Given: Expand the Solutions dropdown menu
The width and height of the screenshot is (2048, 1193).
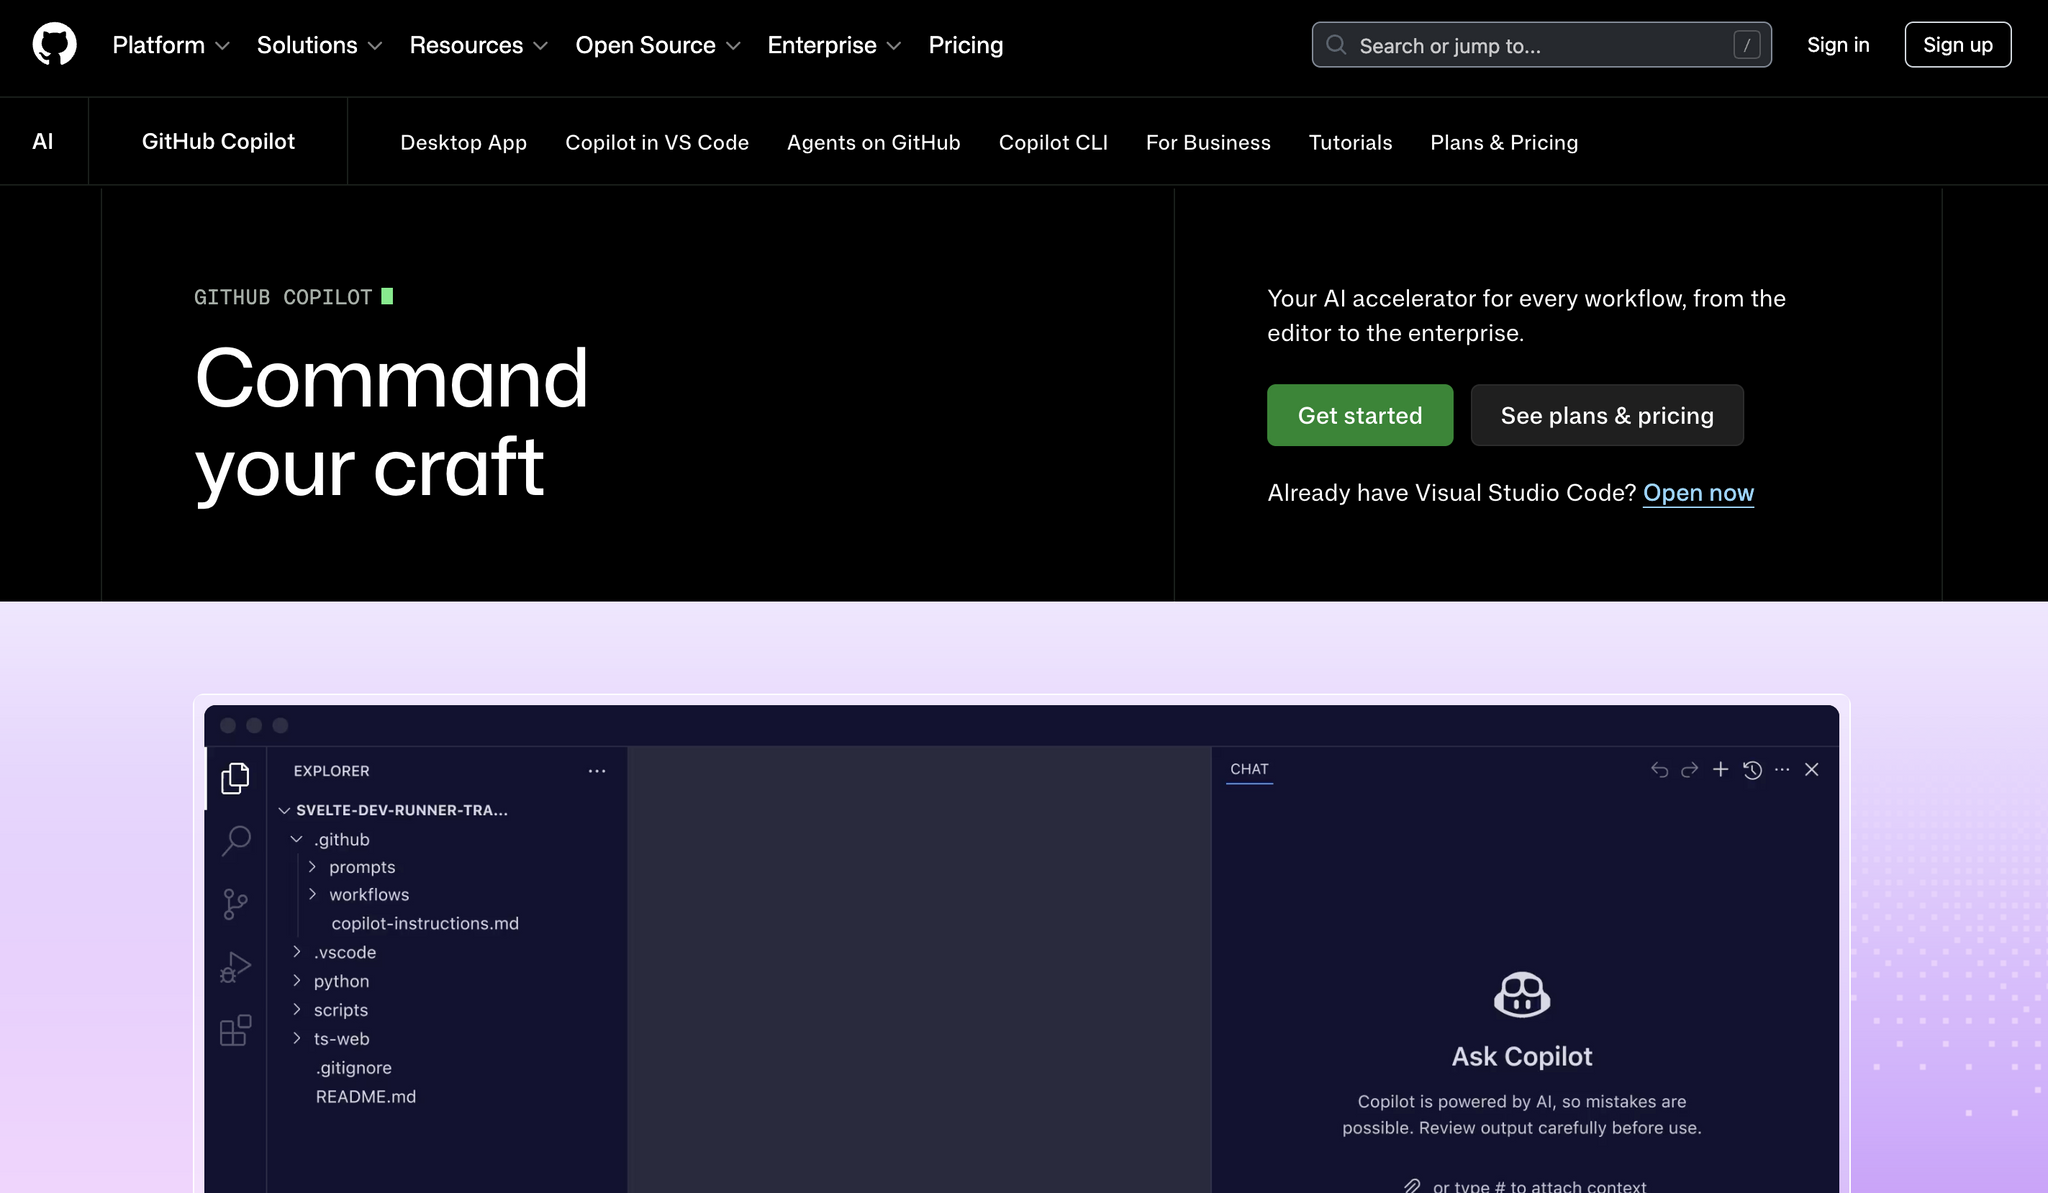Looking at the screenshot, I should pos(319,45).
